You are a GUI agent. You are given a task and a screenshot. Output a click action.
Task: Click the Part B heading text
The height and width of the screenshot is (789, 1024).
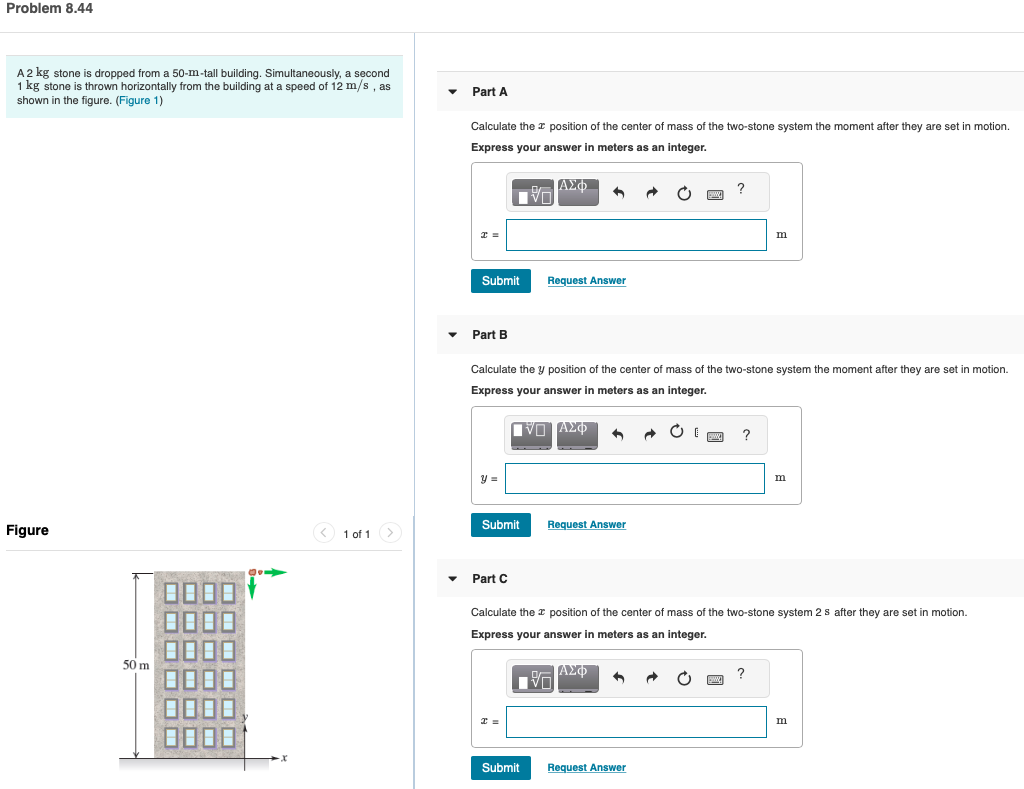coord(490,335)
